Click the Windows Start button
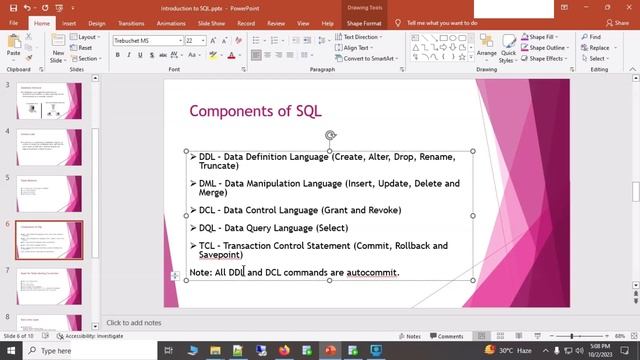The height and width of the screenshot is (360, 640). [11, 351]
